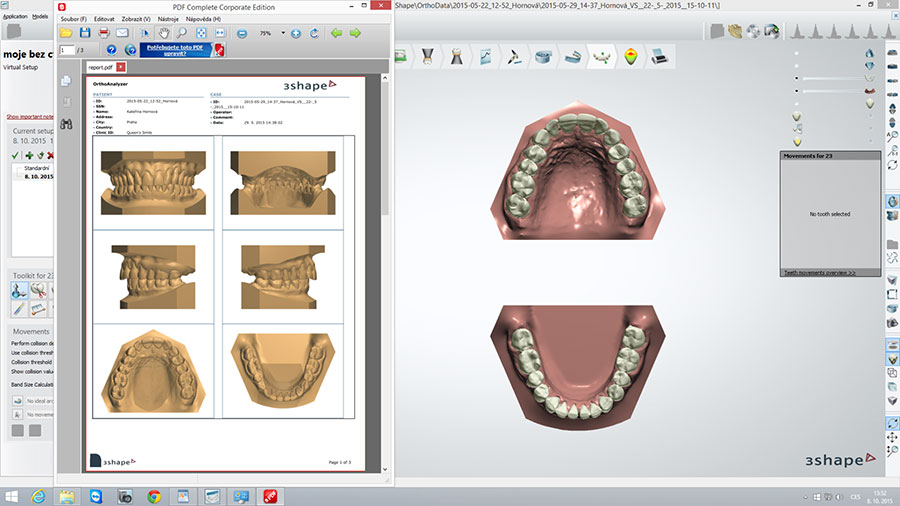Open the blue question mark help icon
This screenshot has height=506, width=900.
[111, 50]
